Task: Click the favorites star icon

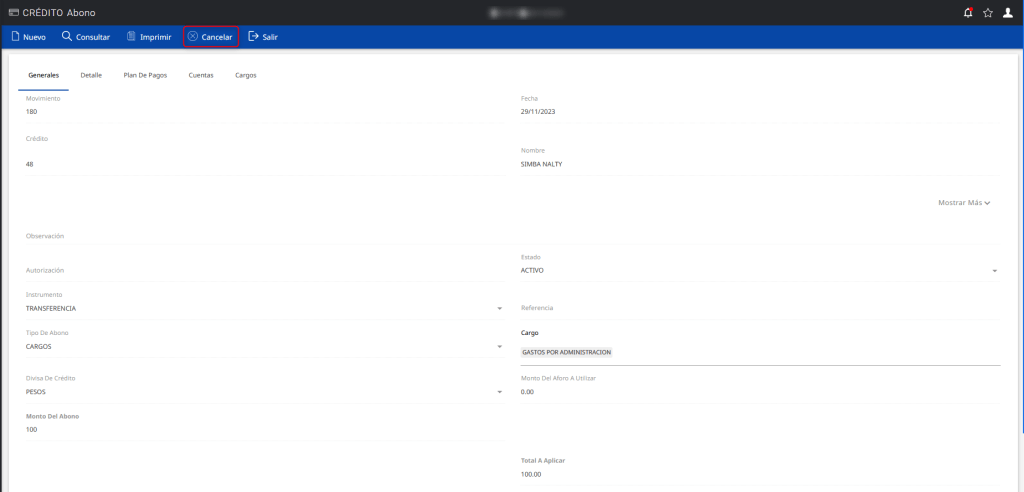Action: [988, 12]
